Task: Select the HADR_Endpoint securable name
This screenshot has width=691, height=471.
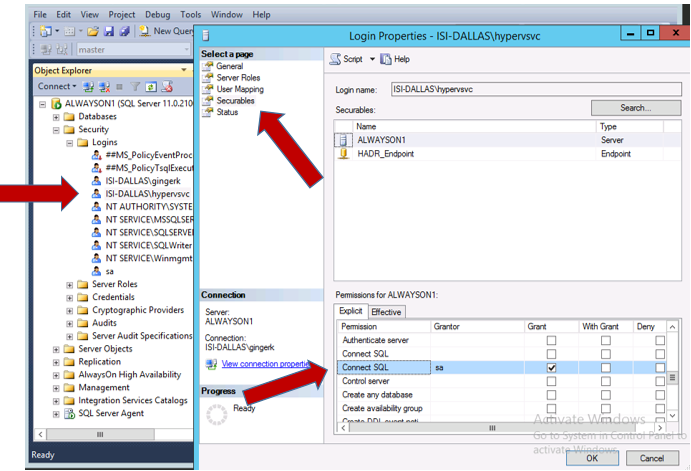Action: 386,154
